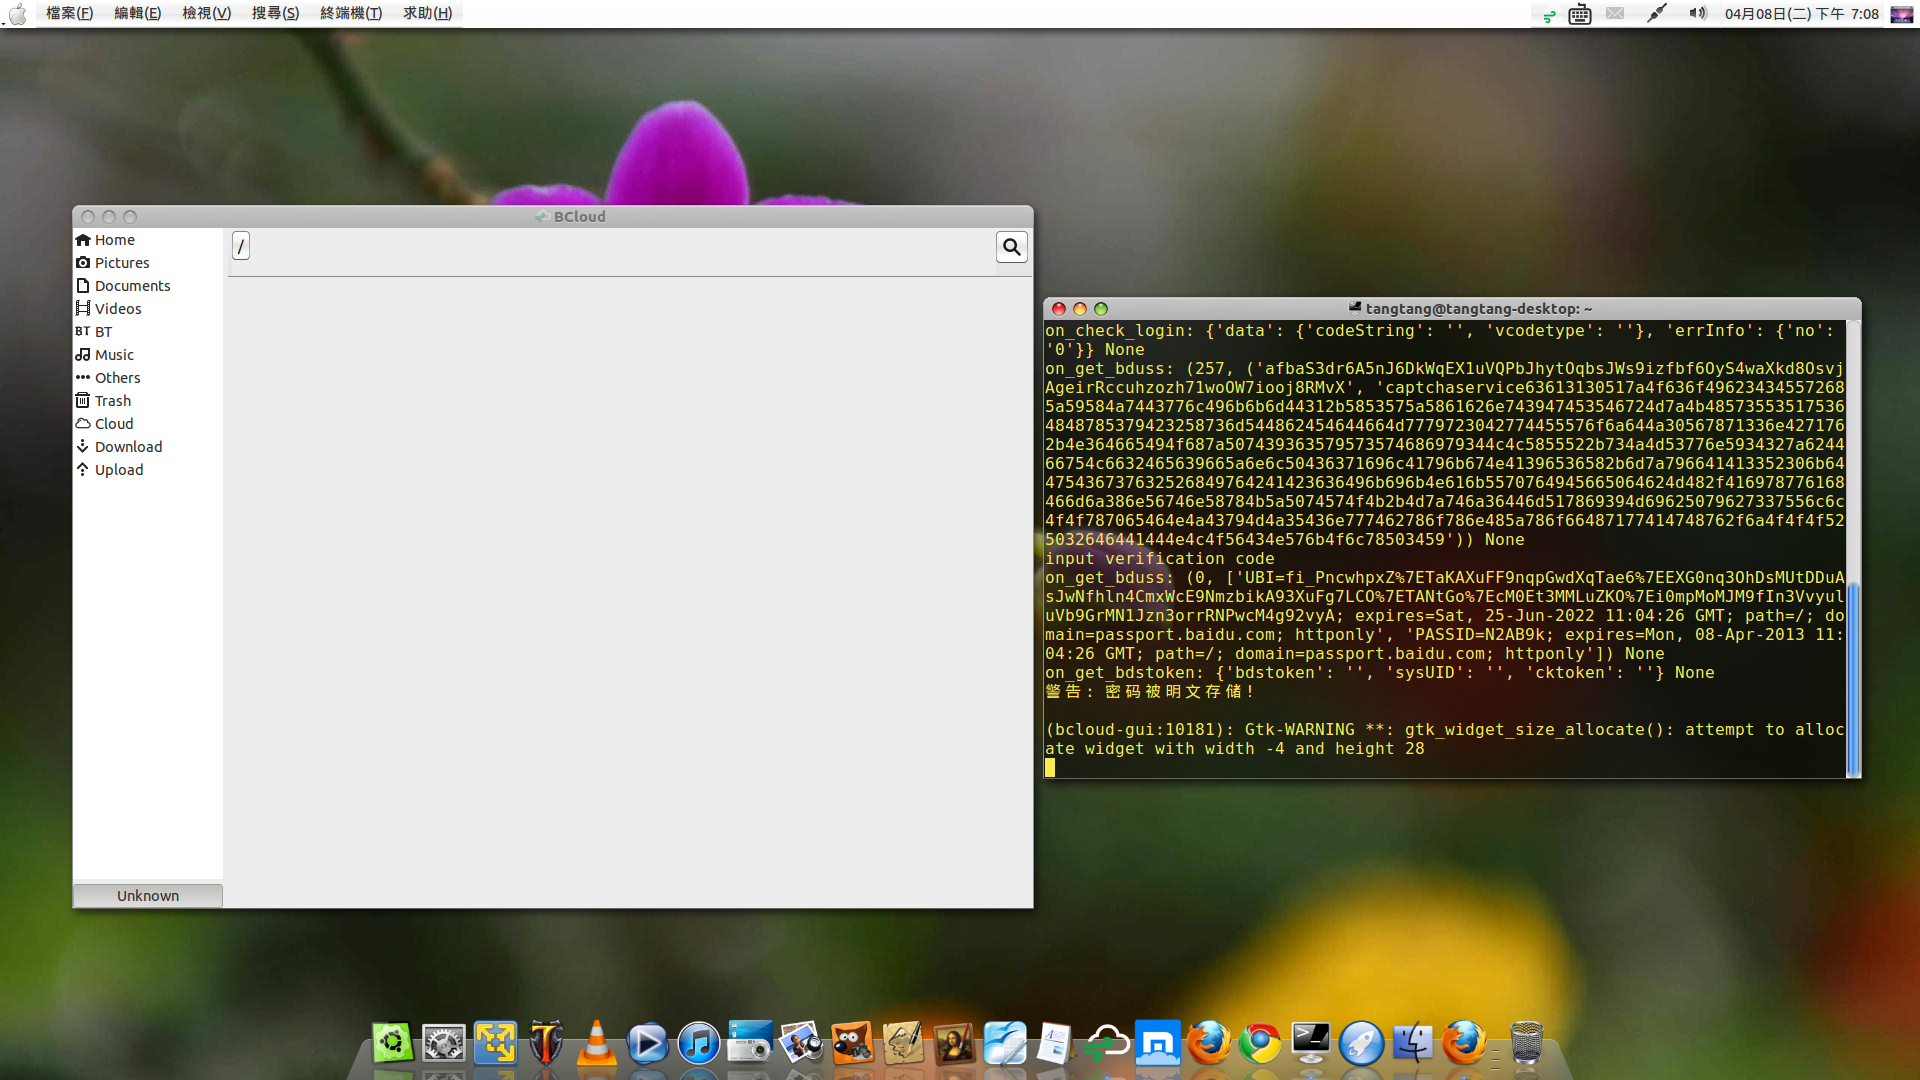The width and height of the screenshot is (1920, 1080).
Task: Open the 求助(H) menu
Action: click(428, 13)
